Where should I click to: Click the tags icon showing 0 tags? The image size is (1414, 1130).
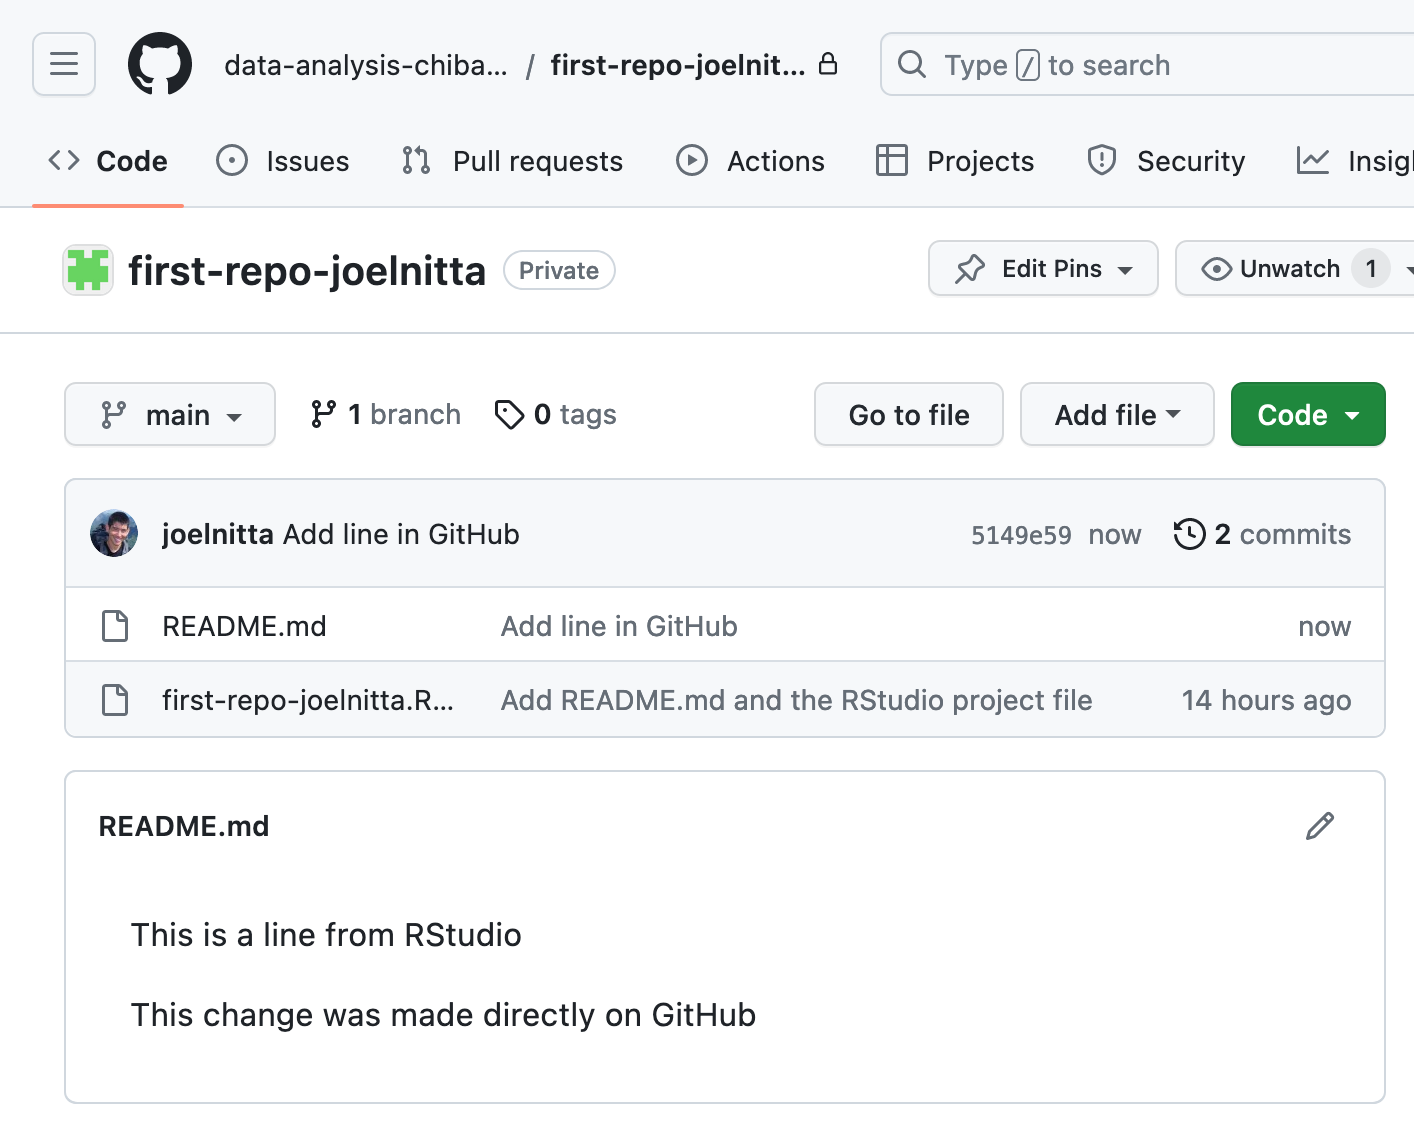pos(509,414)
